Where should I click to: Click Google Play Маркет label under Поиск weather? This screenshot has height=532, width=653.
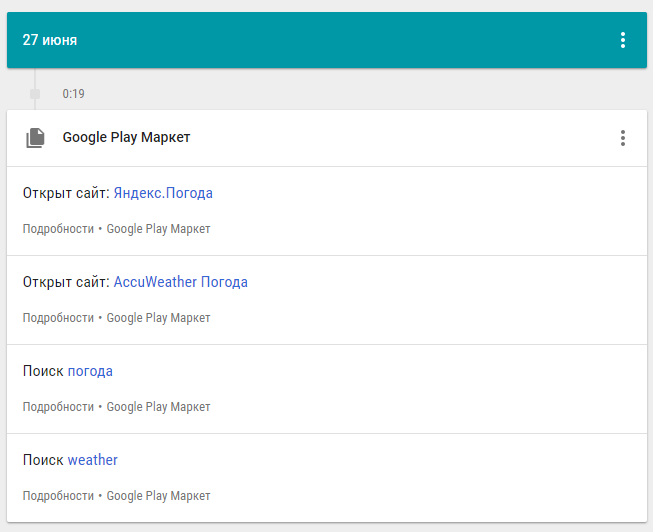(158, 496)
